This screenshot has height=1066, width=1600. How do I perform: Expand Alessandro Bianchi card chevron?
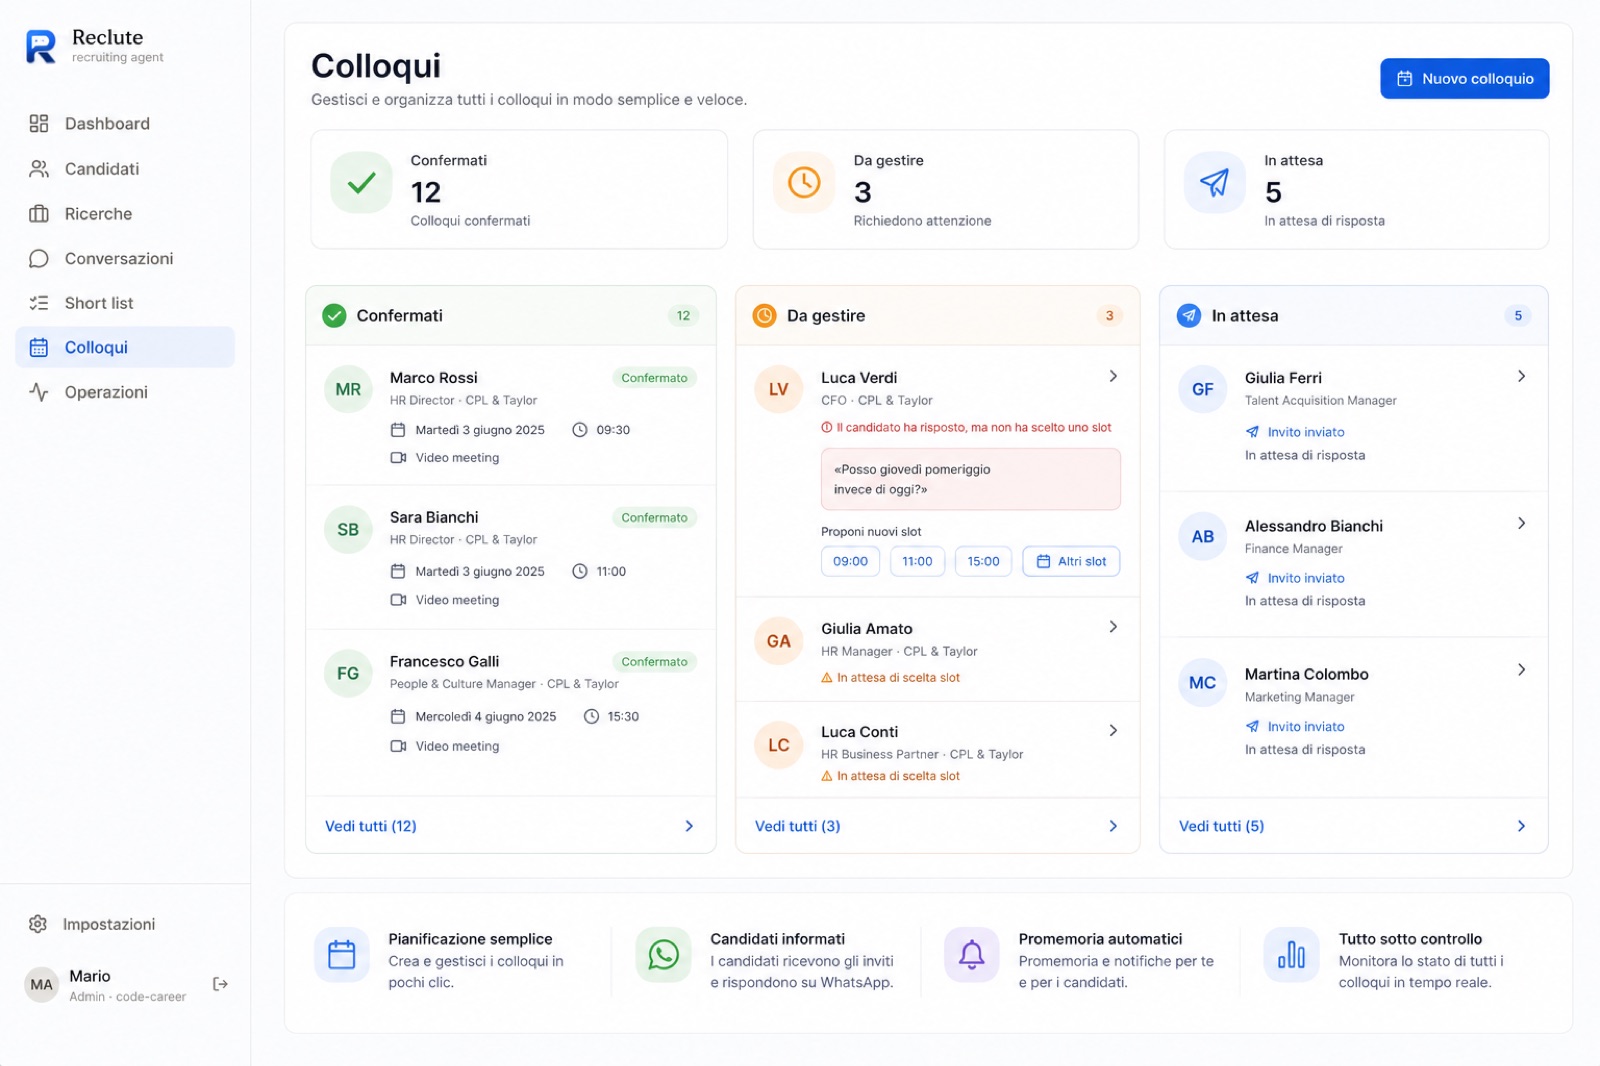click(1521, 523)
